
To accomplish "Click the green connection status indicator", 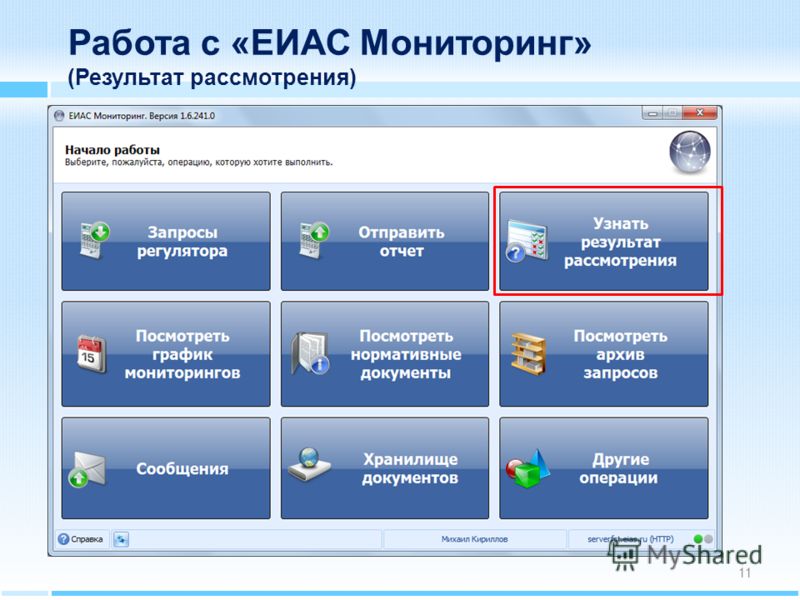I will point(698,539).
